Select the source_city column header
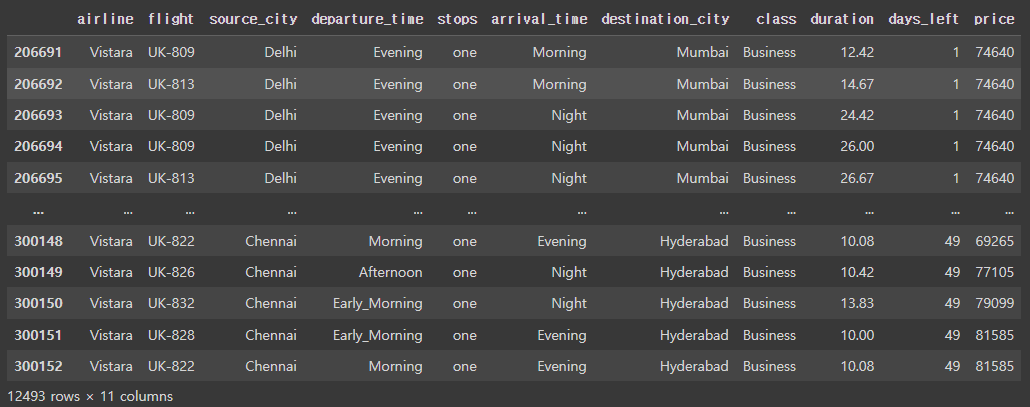 [x=253, y=20]
